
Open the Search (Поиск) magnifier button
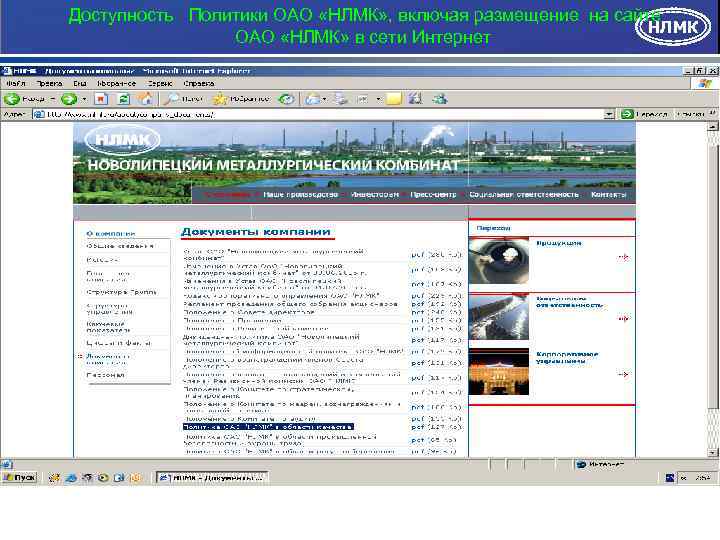184,99
